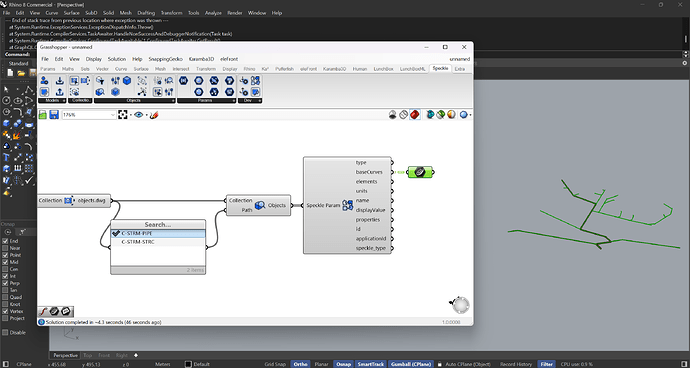Toggle the SmartTrack status bar button
This screenshot has width=690, height=368.
(x=371, y=364)
